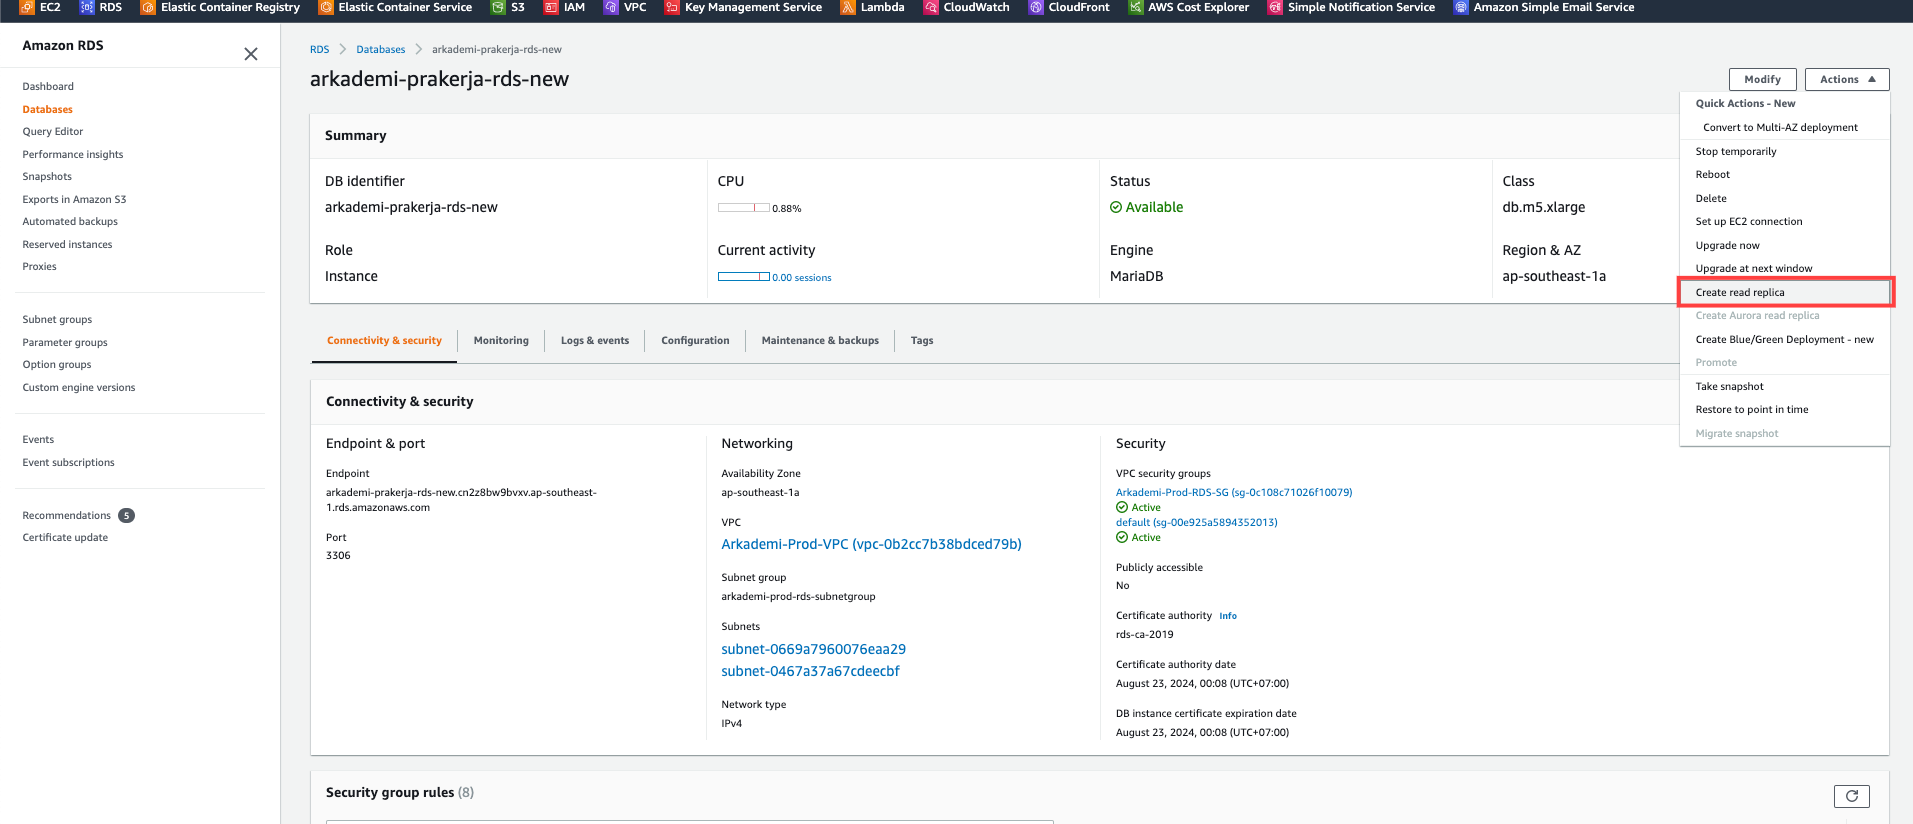
Task: Click the Databases breadcrumb link
Action: click(380, 49)
